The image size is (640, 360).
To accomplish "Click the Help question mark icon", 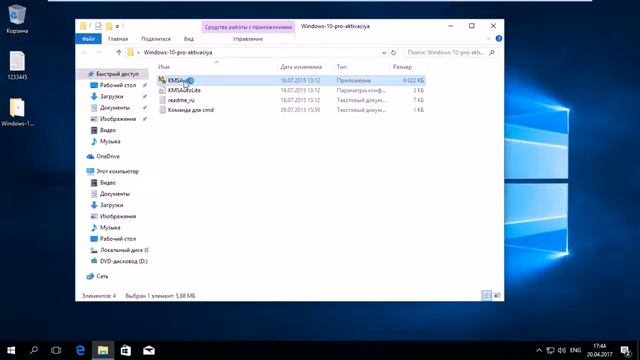I will coord(499,38).
